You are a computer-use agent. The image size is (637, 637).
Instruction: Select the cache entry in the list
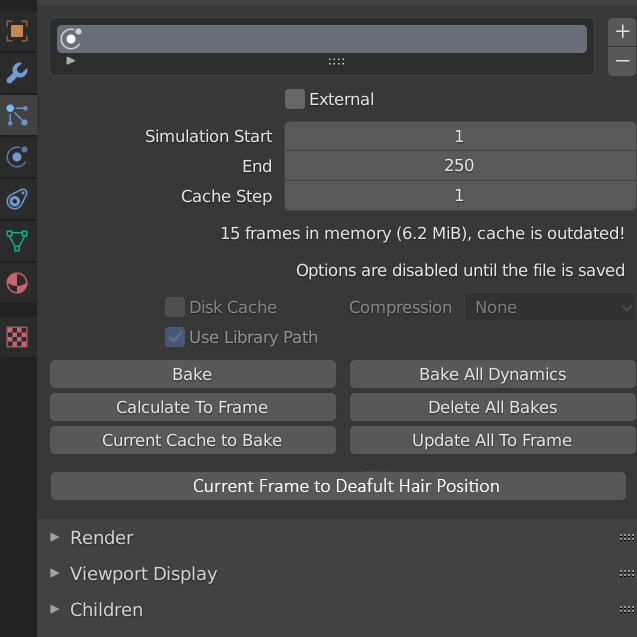322,39
